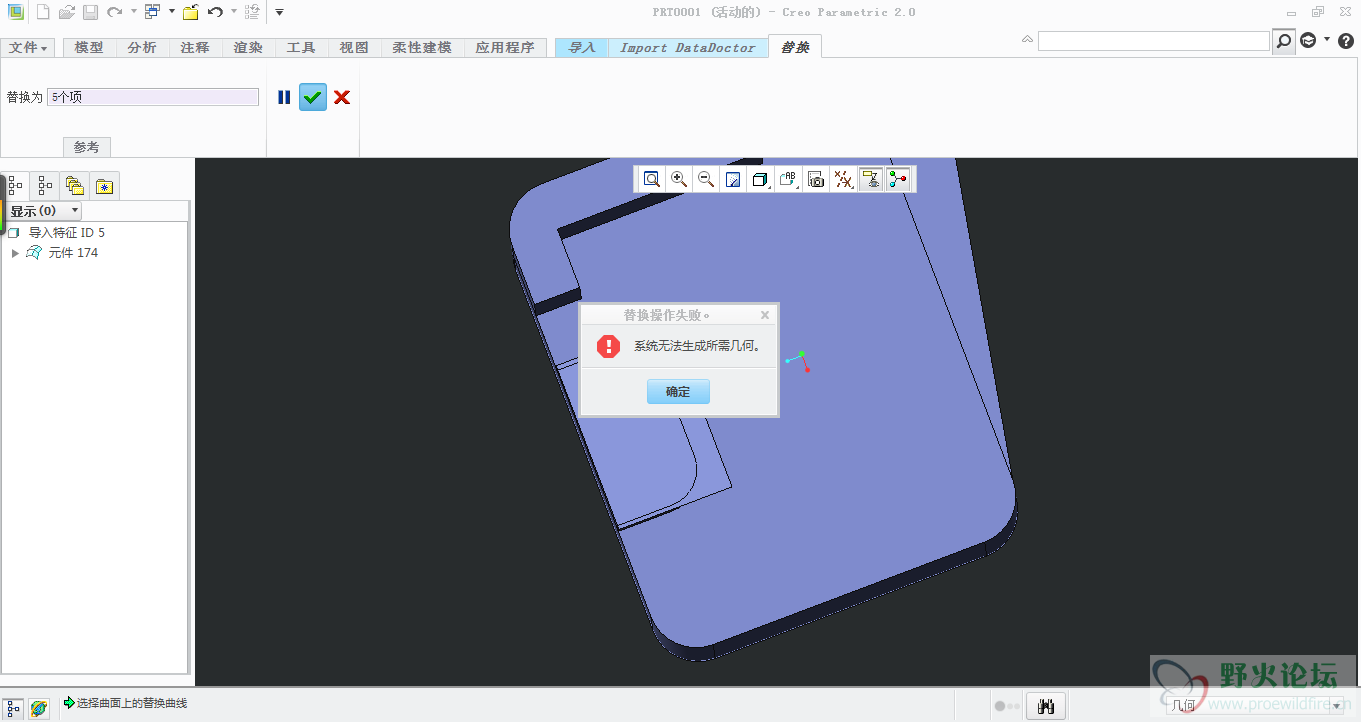
Task: Accept replace with green checkmark
Action: (313, 97)
